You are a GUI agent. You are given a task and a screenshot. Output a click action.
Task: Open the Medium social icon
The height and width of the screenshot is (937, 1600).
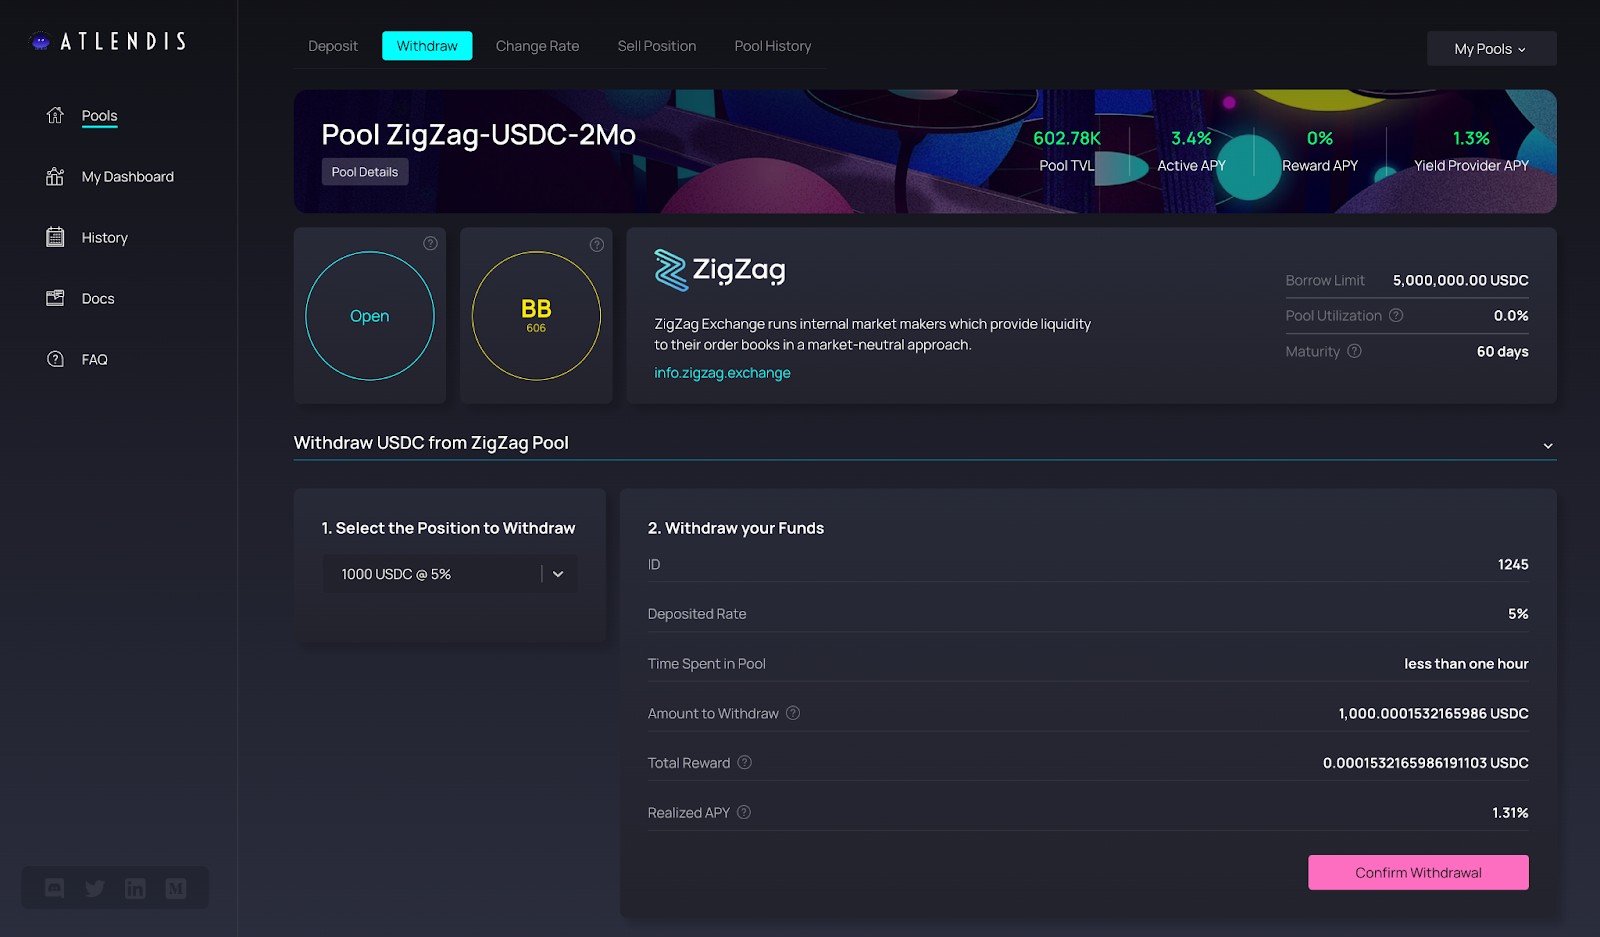coord(176,888)
